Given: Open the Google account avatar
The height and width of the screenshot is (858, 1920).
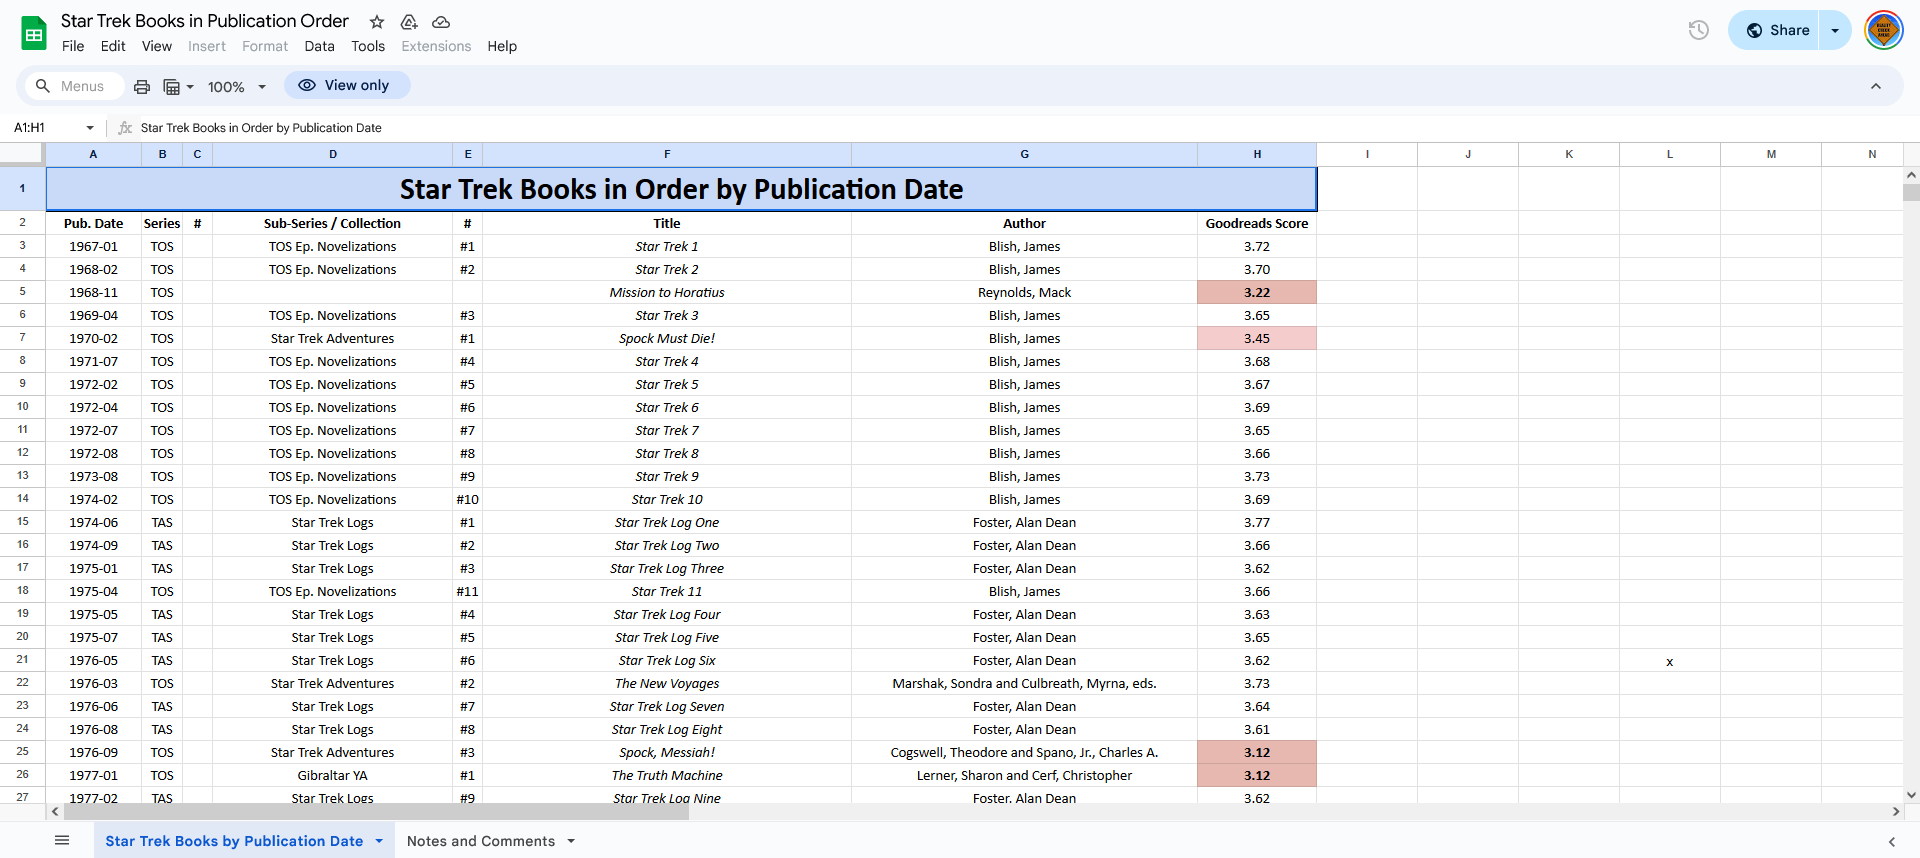Looking at the screenshot, I should point(1884,30).
